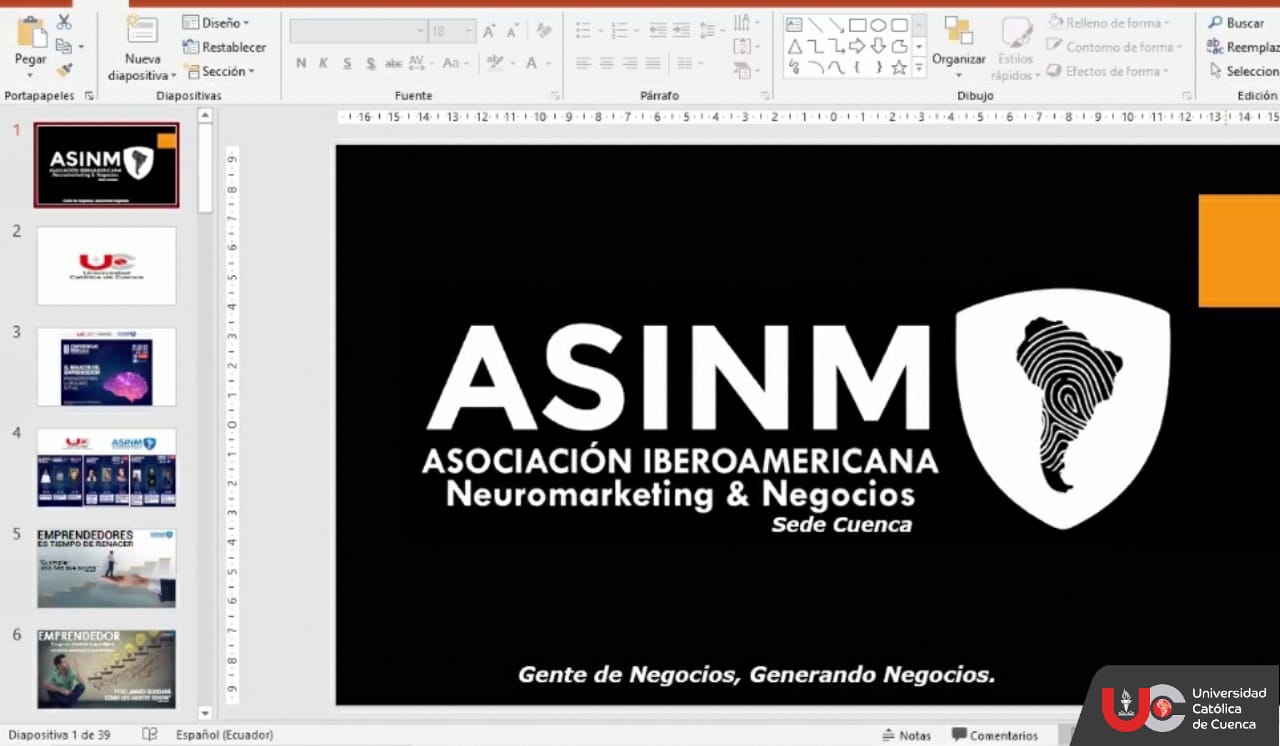The height and width of the screenshot is (746, 1280).
Task: Select the star shape in gallery
Action: point(899,67)
